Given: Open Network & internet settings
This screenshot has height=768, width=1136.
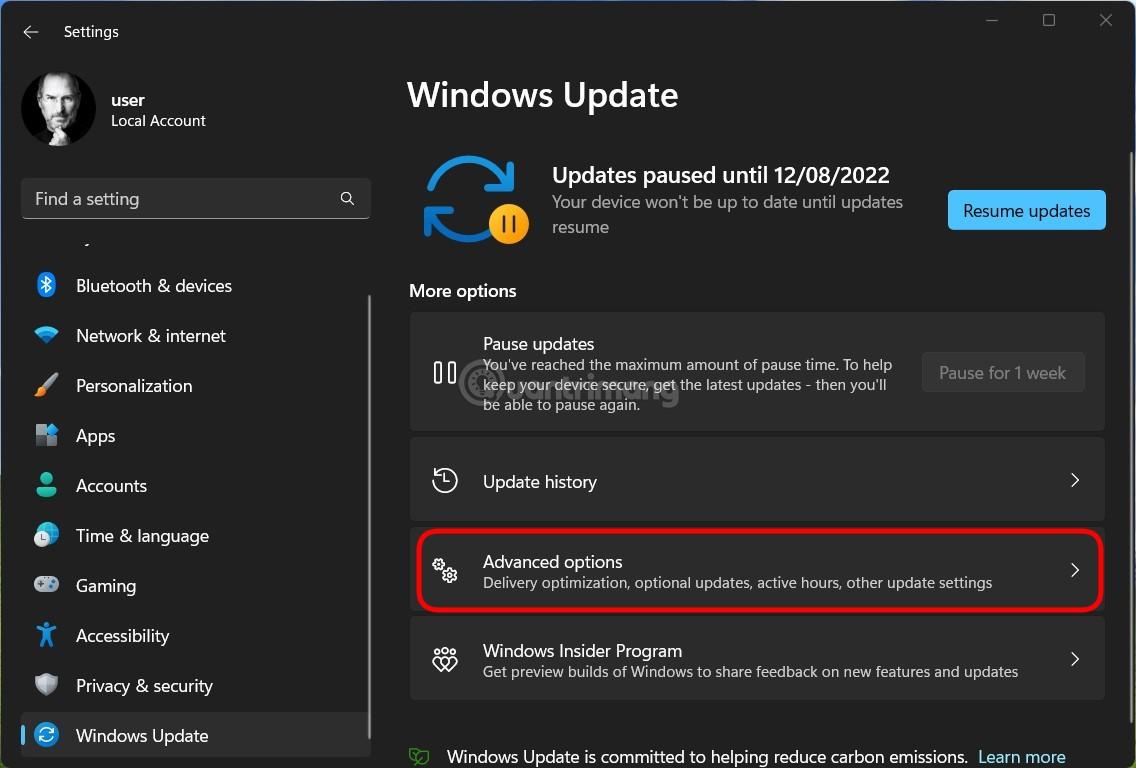Looking at the screenshot, I should pos(196,335).
